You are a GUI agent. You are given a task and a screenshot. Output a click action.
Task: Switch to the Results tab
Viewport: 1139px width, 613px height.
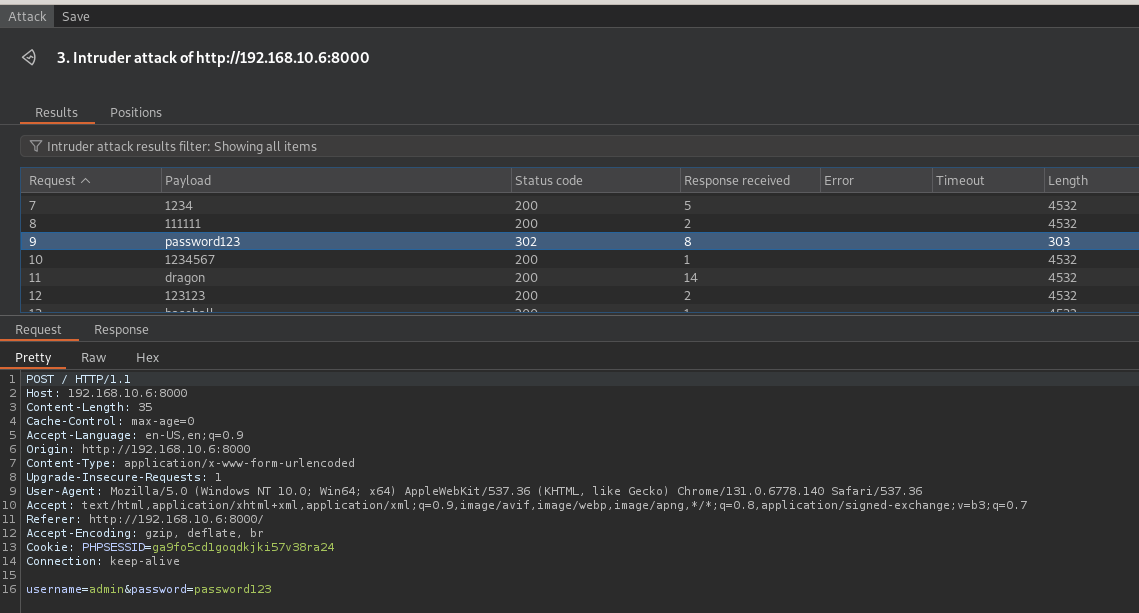[x=57, y=113]
